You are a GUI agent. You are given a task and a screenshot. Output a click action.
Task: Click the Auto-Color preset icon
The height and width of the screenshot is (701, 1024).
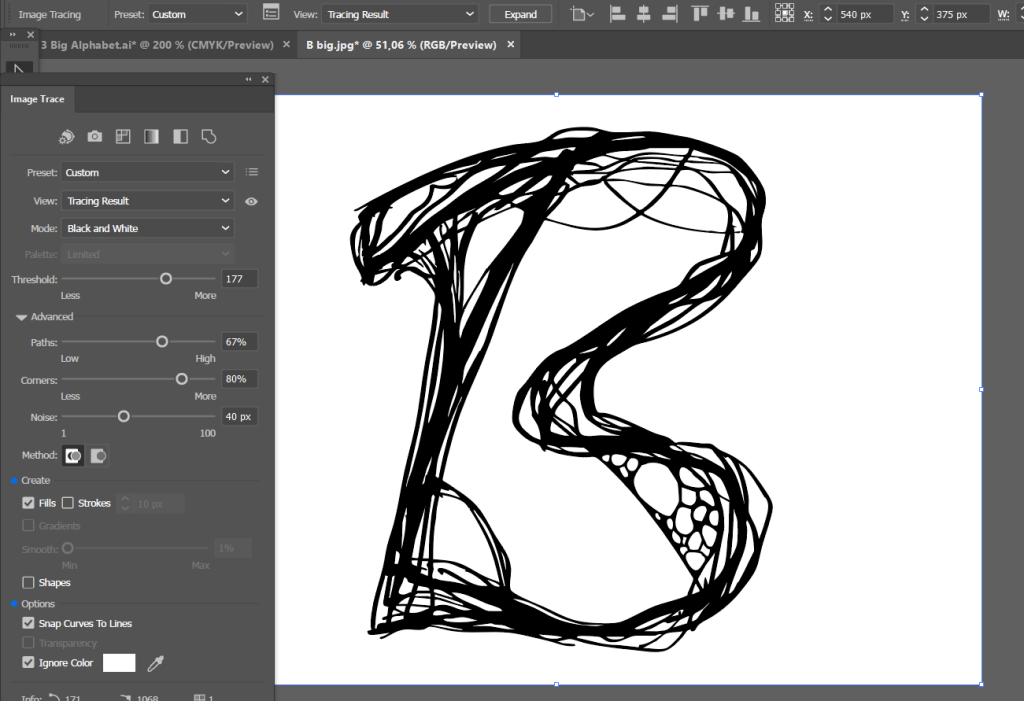coord(66,136)
